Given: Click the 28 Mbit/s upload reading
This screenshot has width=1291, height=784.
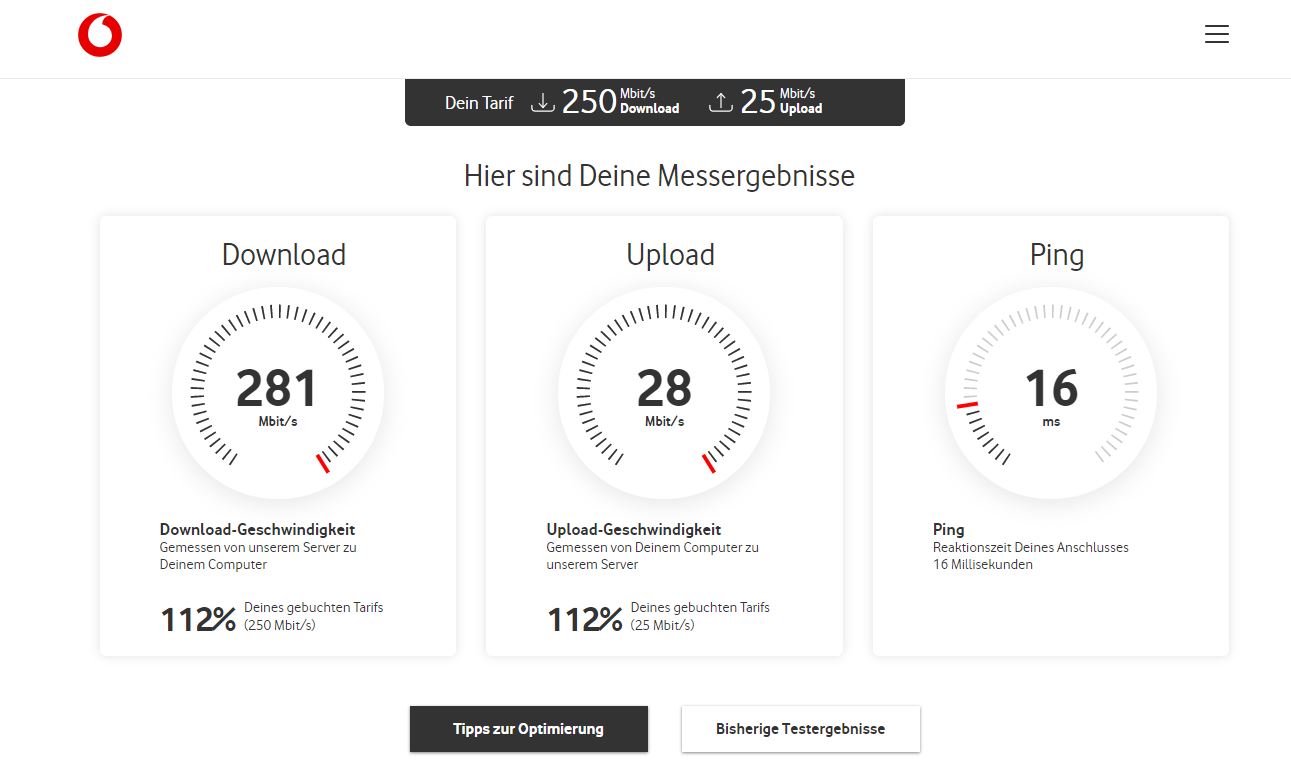Looking at the screenshot, I should tap(663, 389).
